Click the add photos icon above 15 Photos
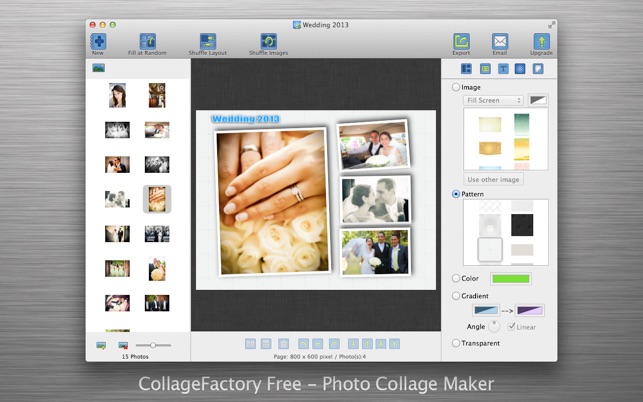This screenshot has height=402, width=643. point(101,345)
